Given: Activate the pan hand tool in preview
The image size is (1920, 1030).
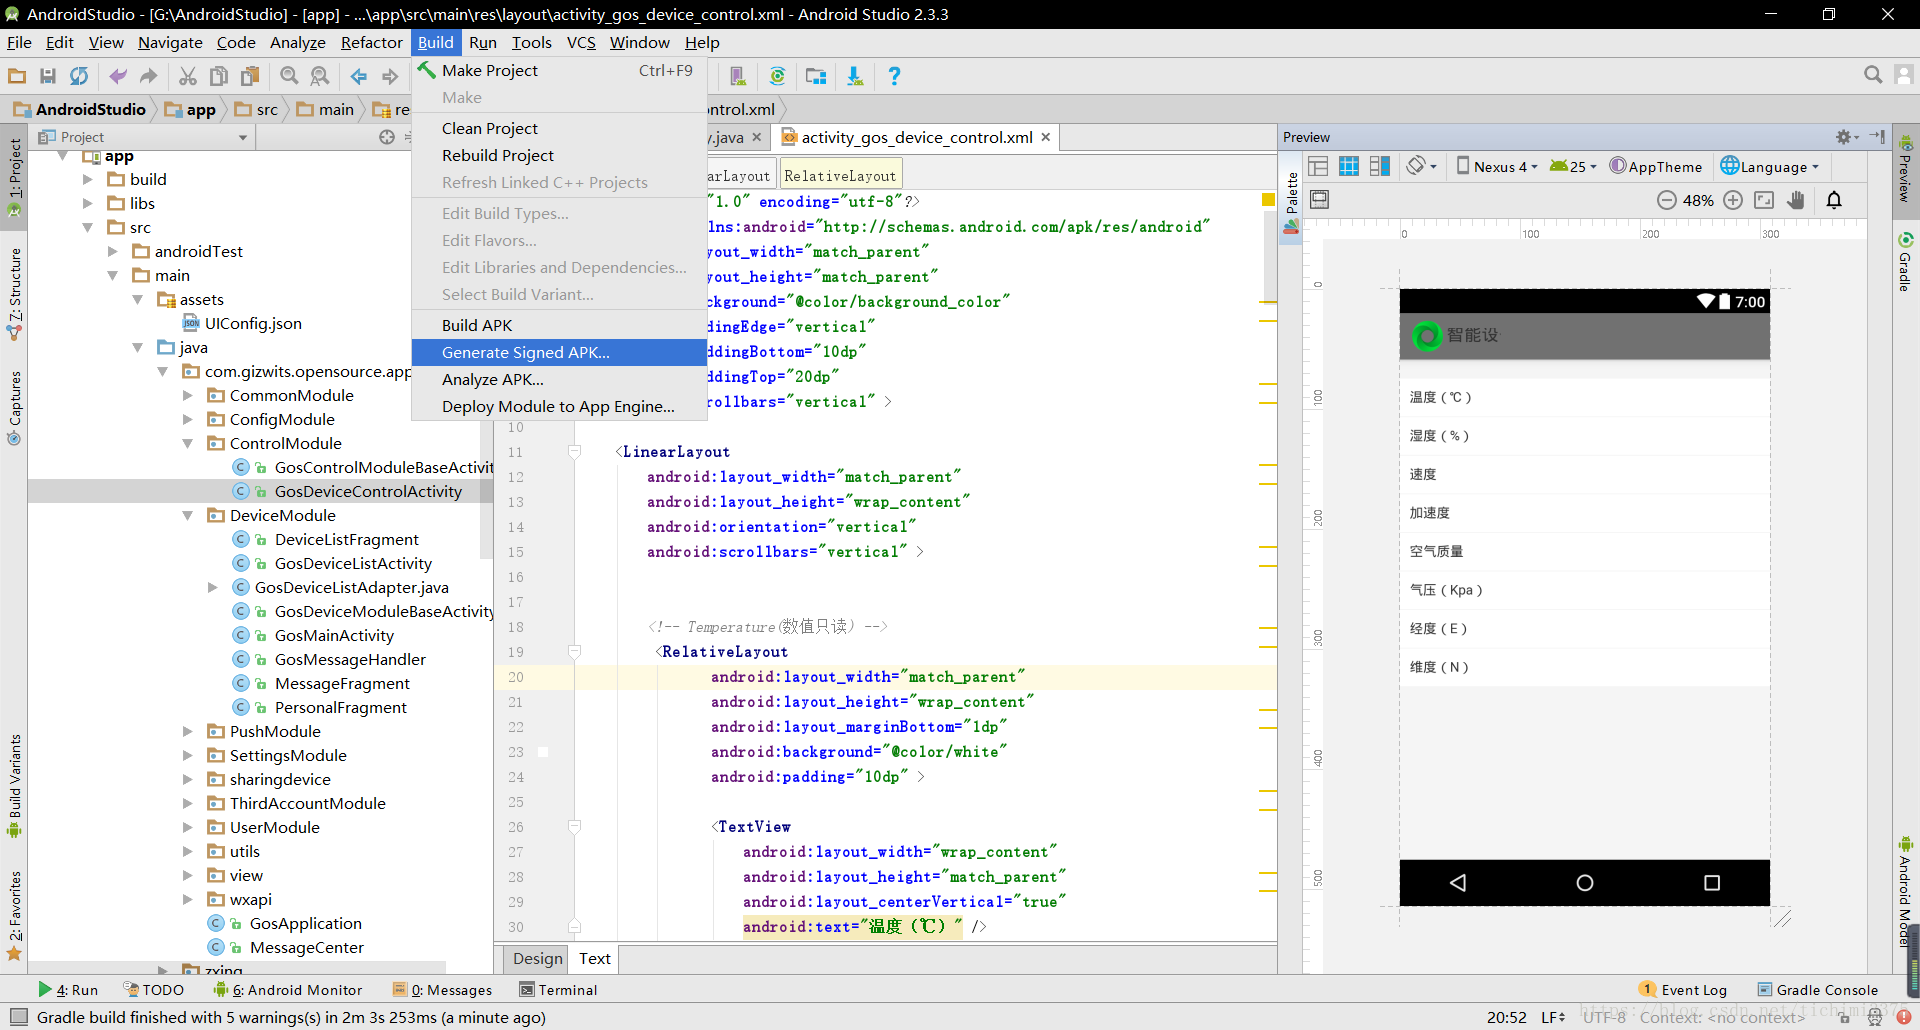Looking at the screenshot, I should (x=1796, y=200).
